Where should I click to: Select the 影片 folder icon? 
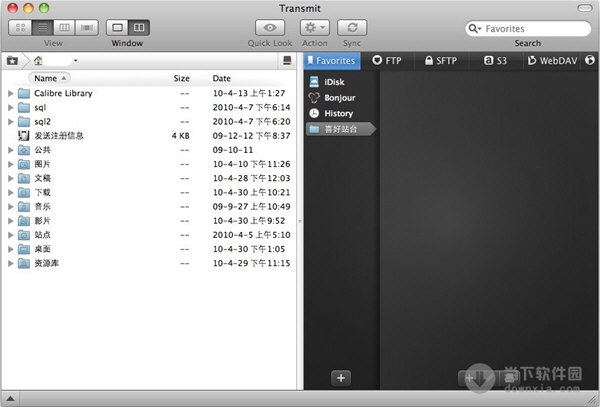(x=24, y=221)
